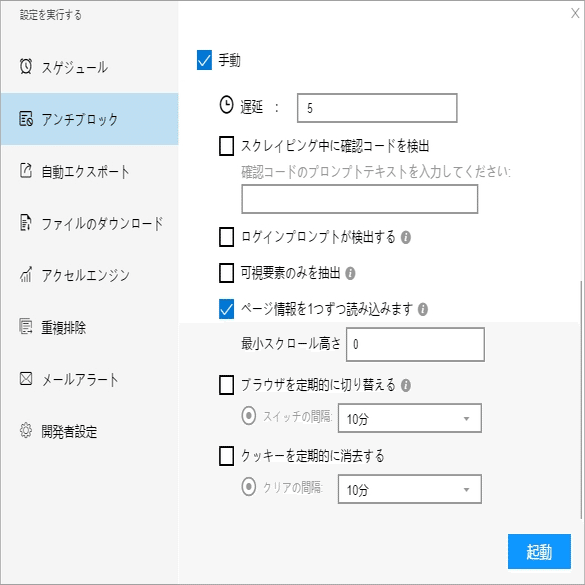Click the メールアラート envelope icon
The height and width of the screenshot is (585, 585).
26,378
